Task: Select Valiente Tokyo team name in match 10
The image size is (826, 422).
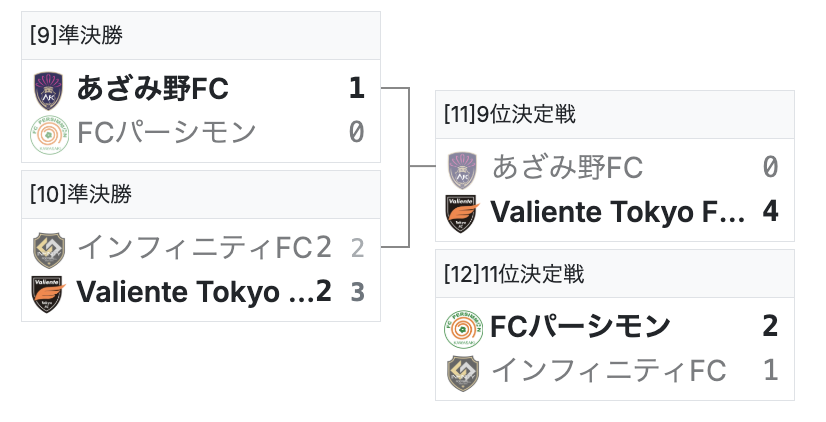Action: [x=204, y=292]
